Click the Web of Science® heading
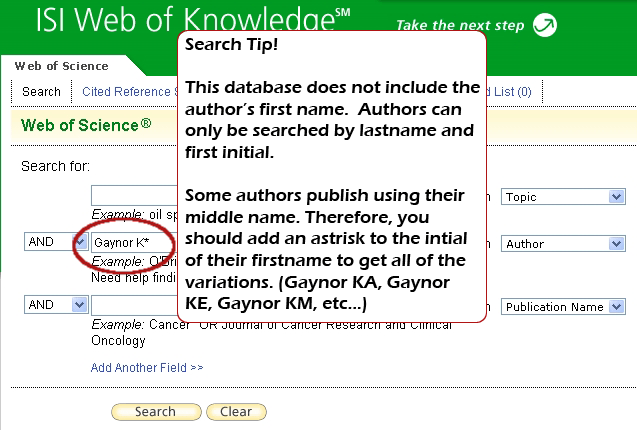The width and height of the screenshot is (637, 430). 86,125
